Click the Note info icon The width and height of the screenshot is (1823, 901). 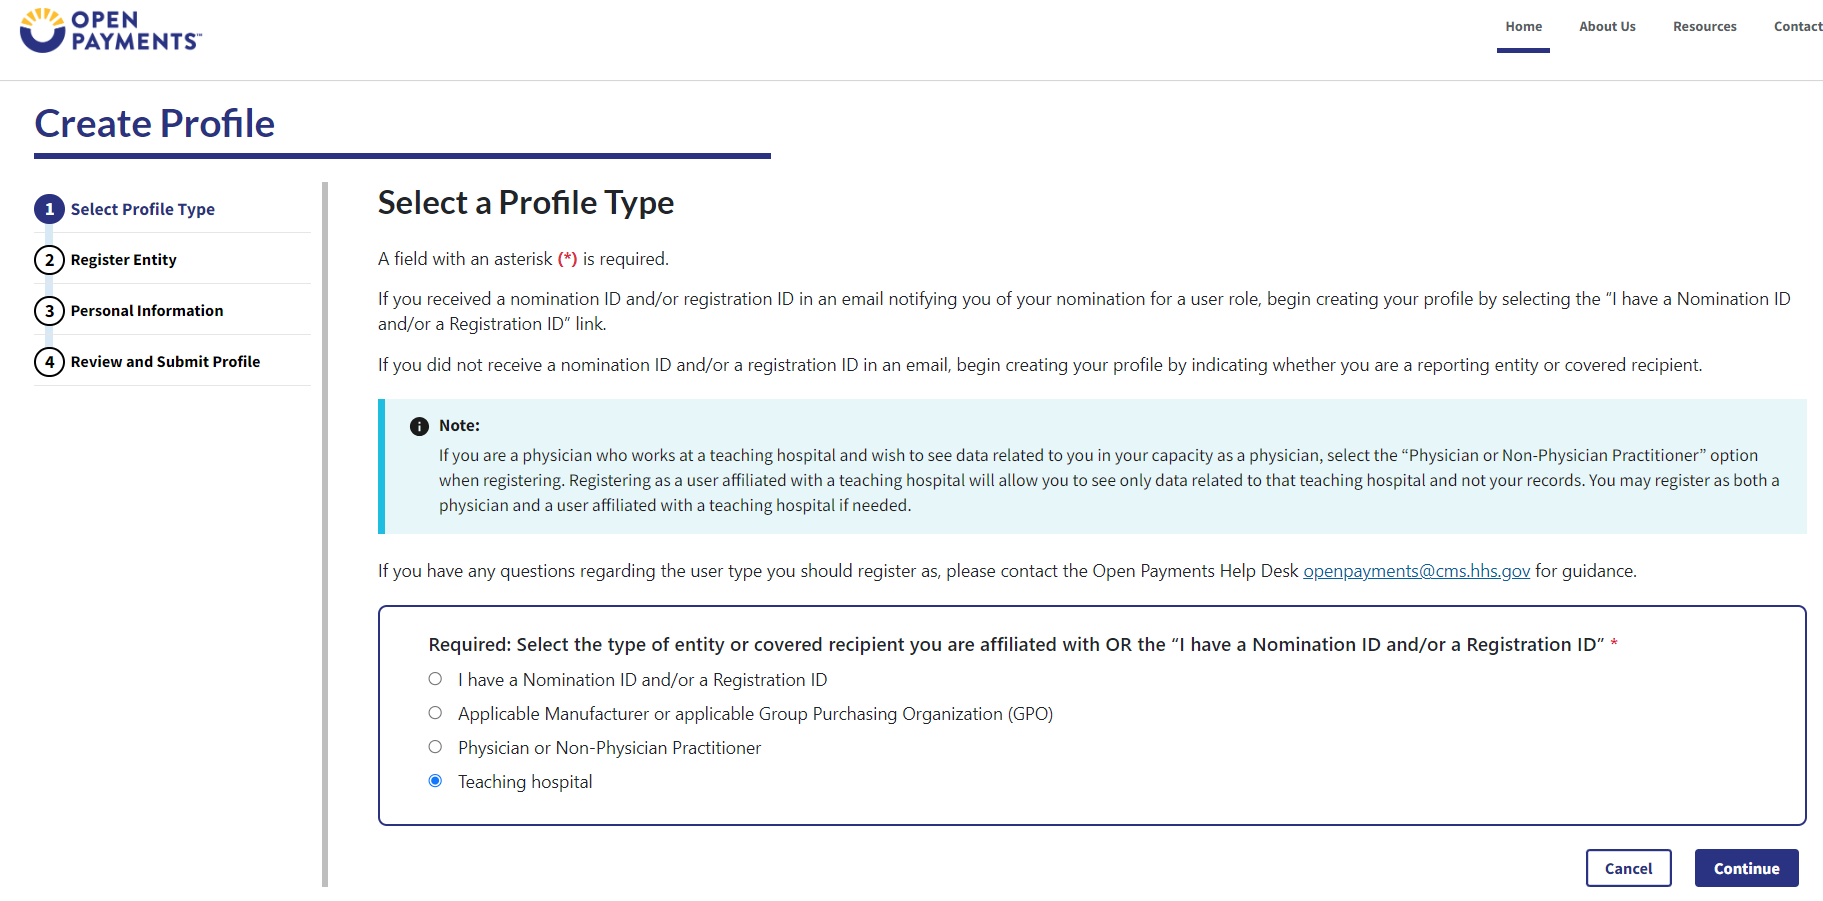(419, 426)
